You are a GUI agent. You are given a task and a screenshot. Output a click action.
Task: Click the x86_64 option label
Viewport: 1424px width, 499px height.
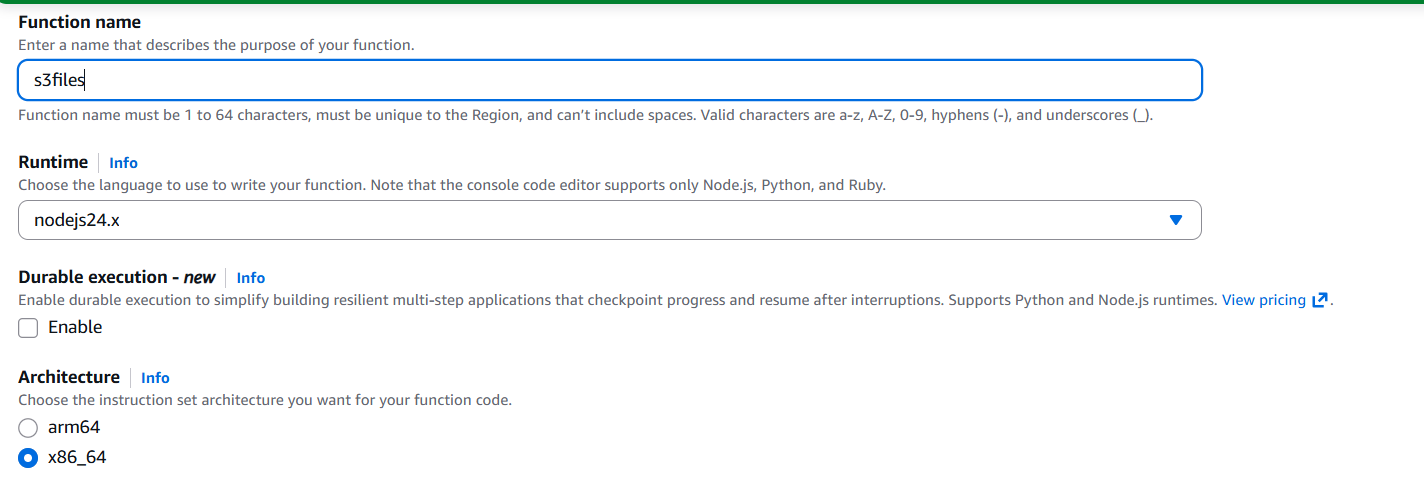(77, 457)
